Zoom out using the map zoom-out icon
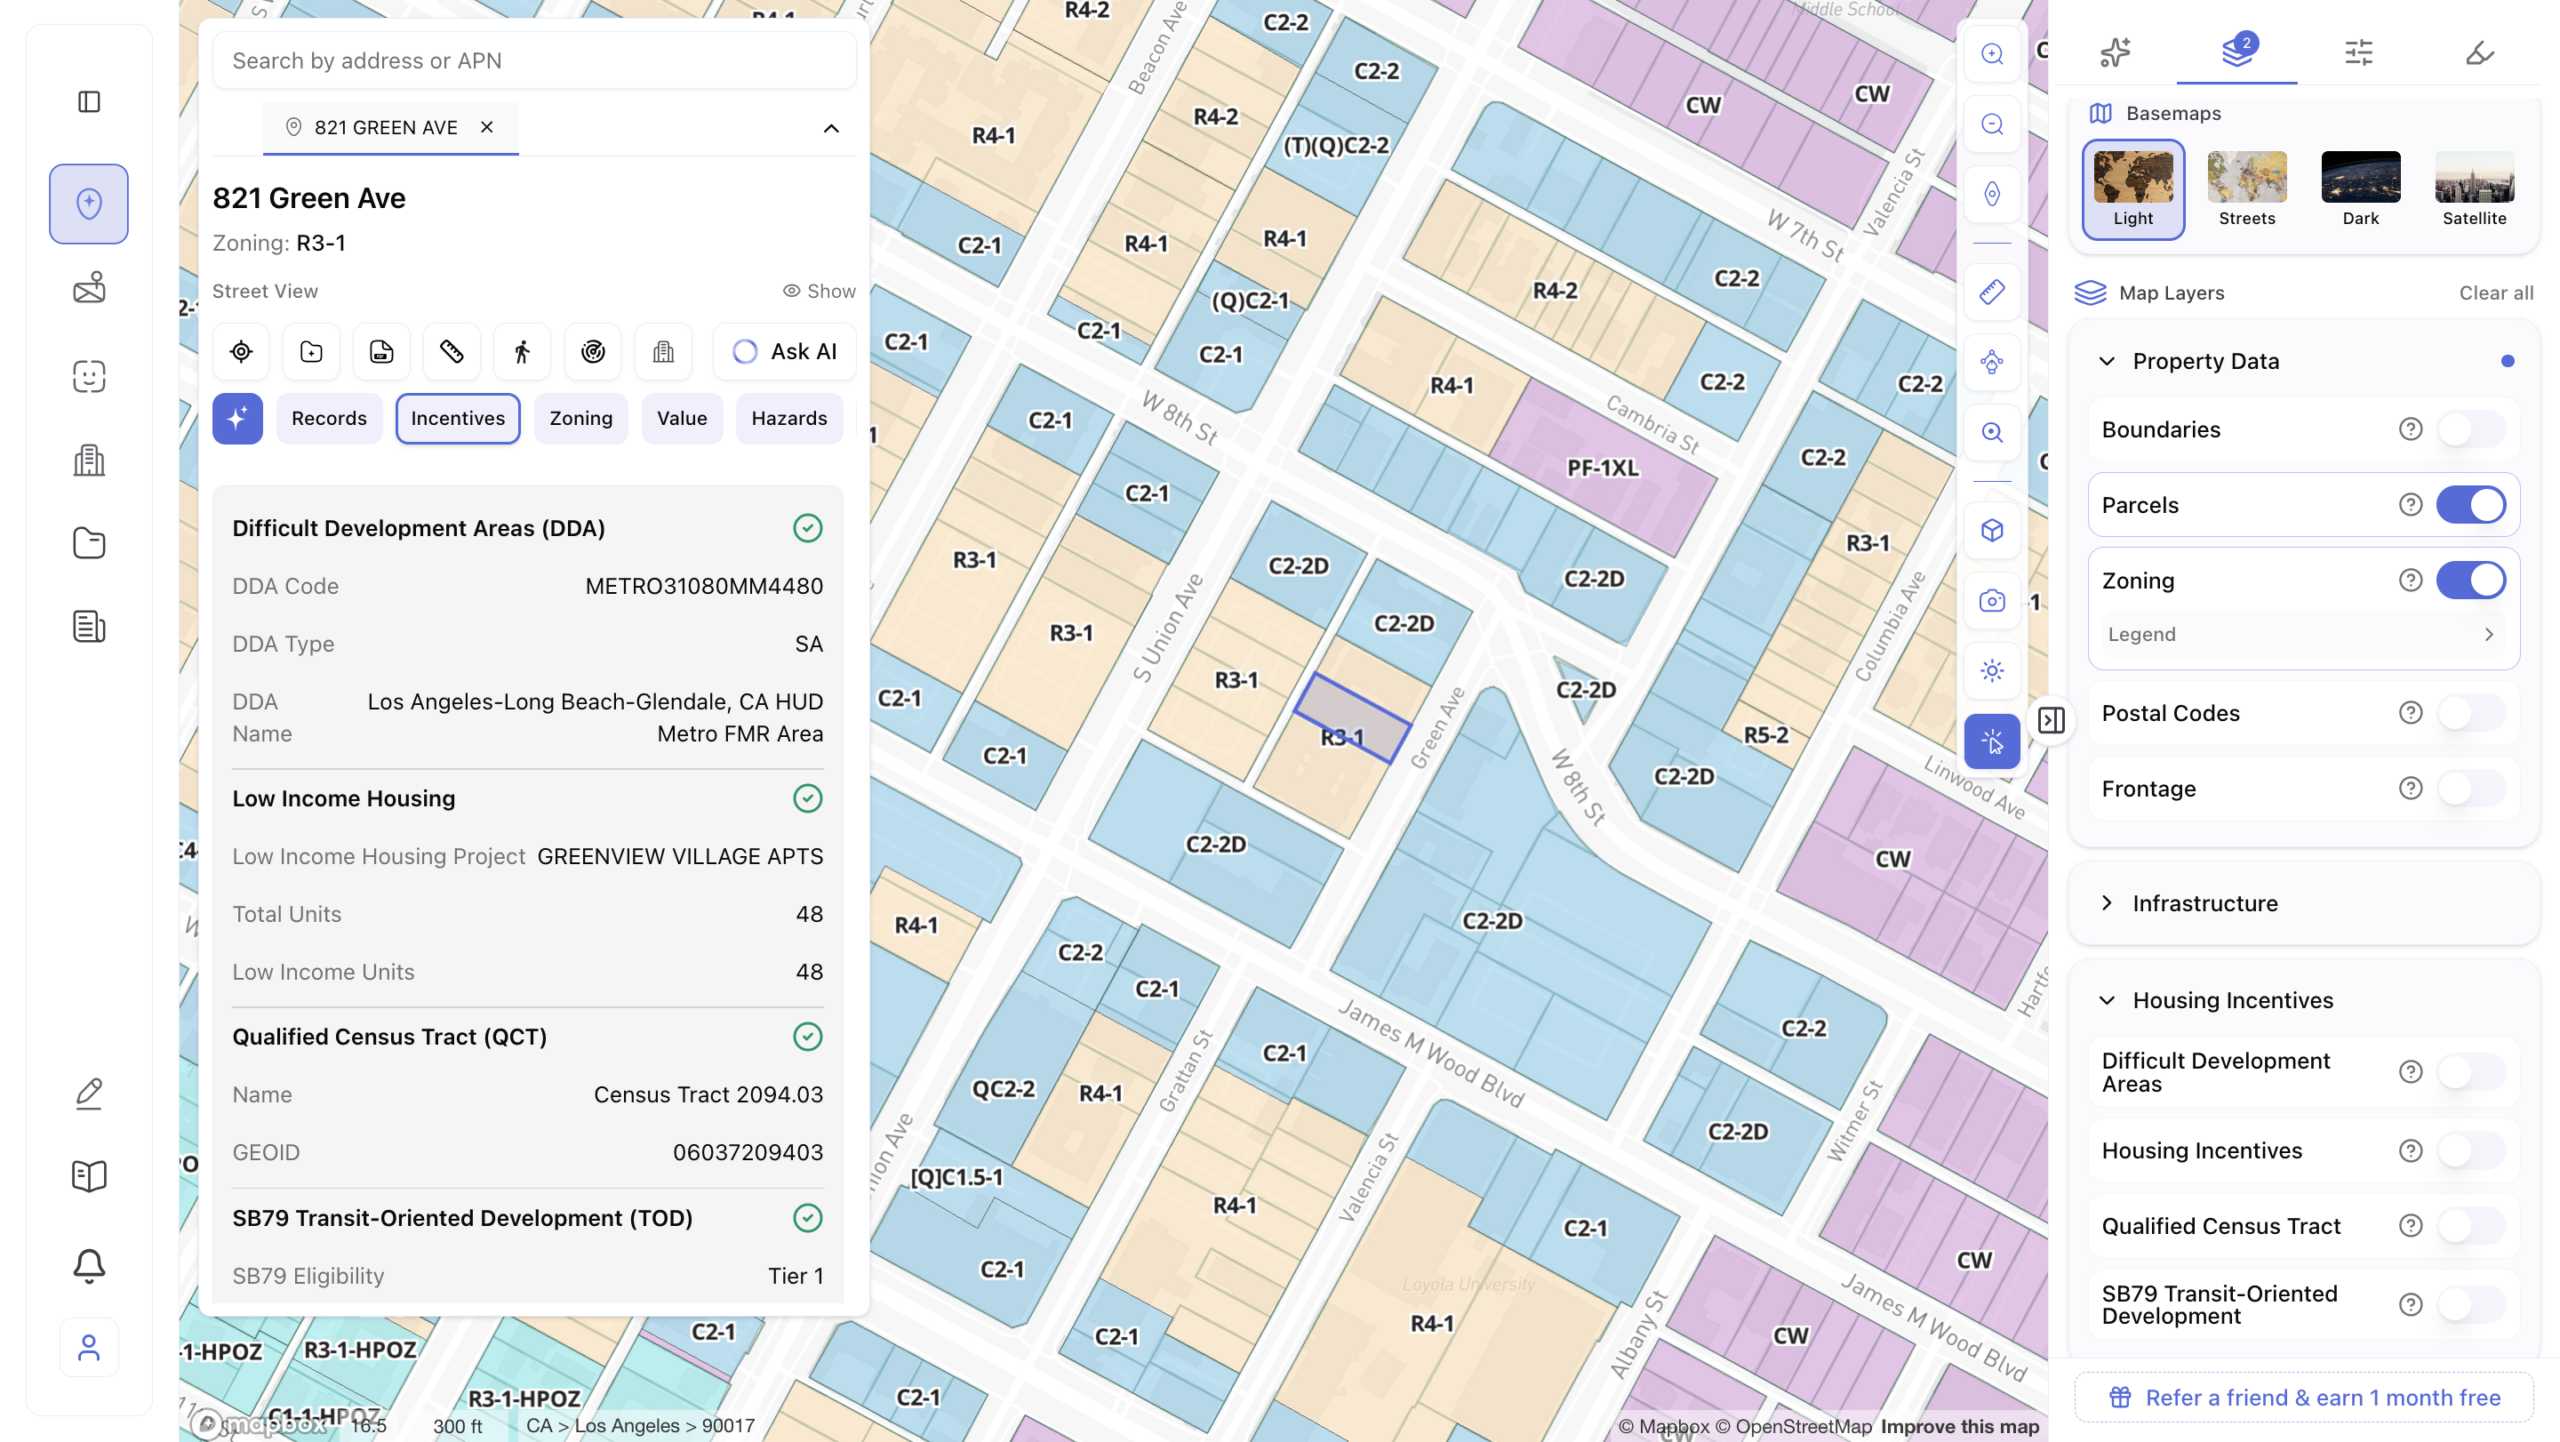This screenshot has height=1442, width=2560. point(1992,124)
